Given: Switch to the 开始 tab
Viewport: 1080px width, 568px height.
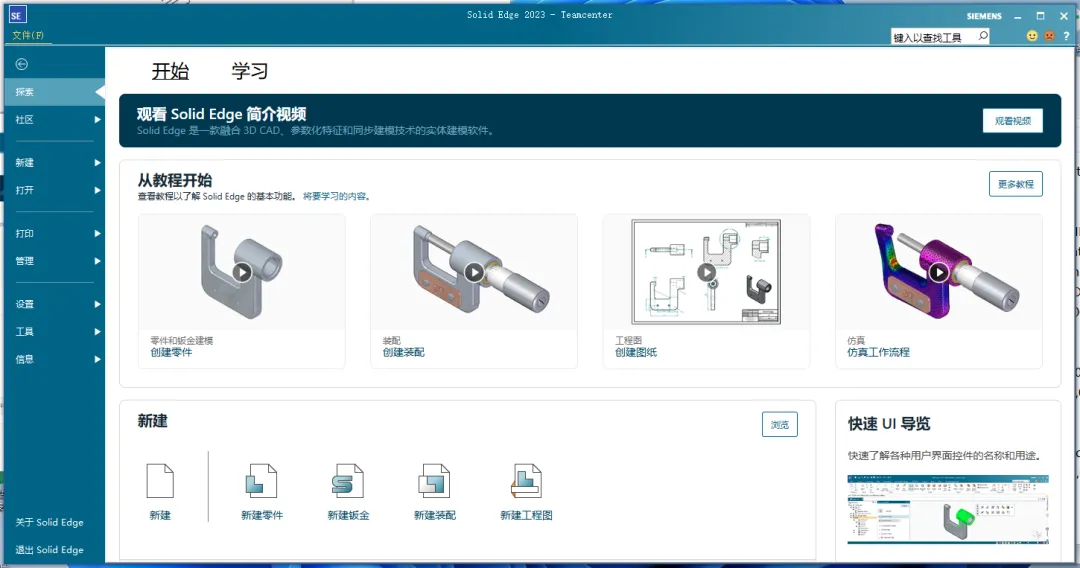Looking at the screenshot, I should [x=170, y=71].
